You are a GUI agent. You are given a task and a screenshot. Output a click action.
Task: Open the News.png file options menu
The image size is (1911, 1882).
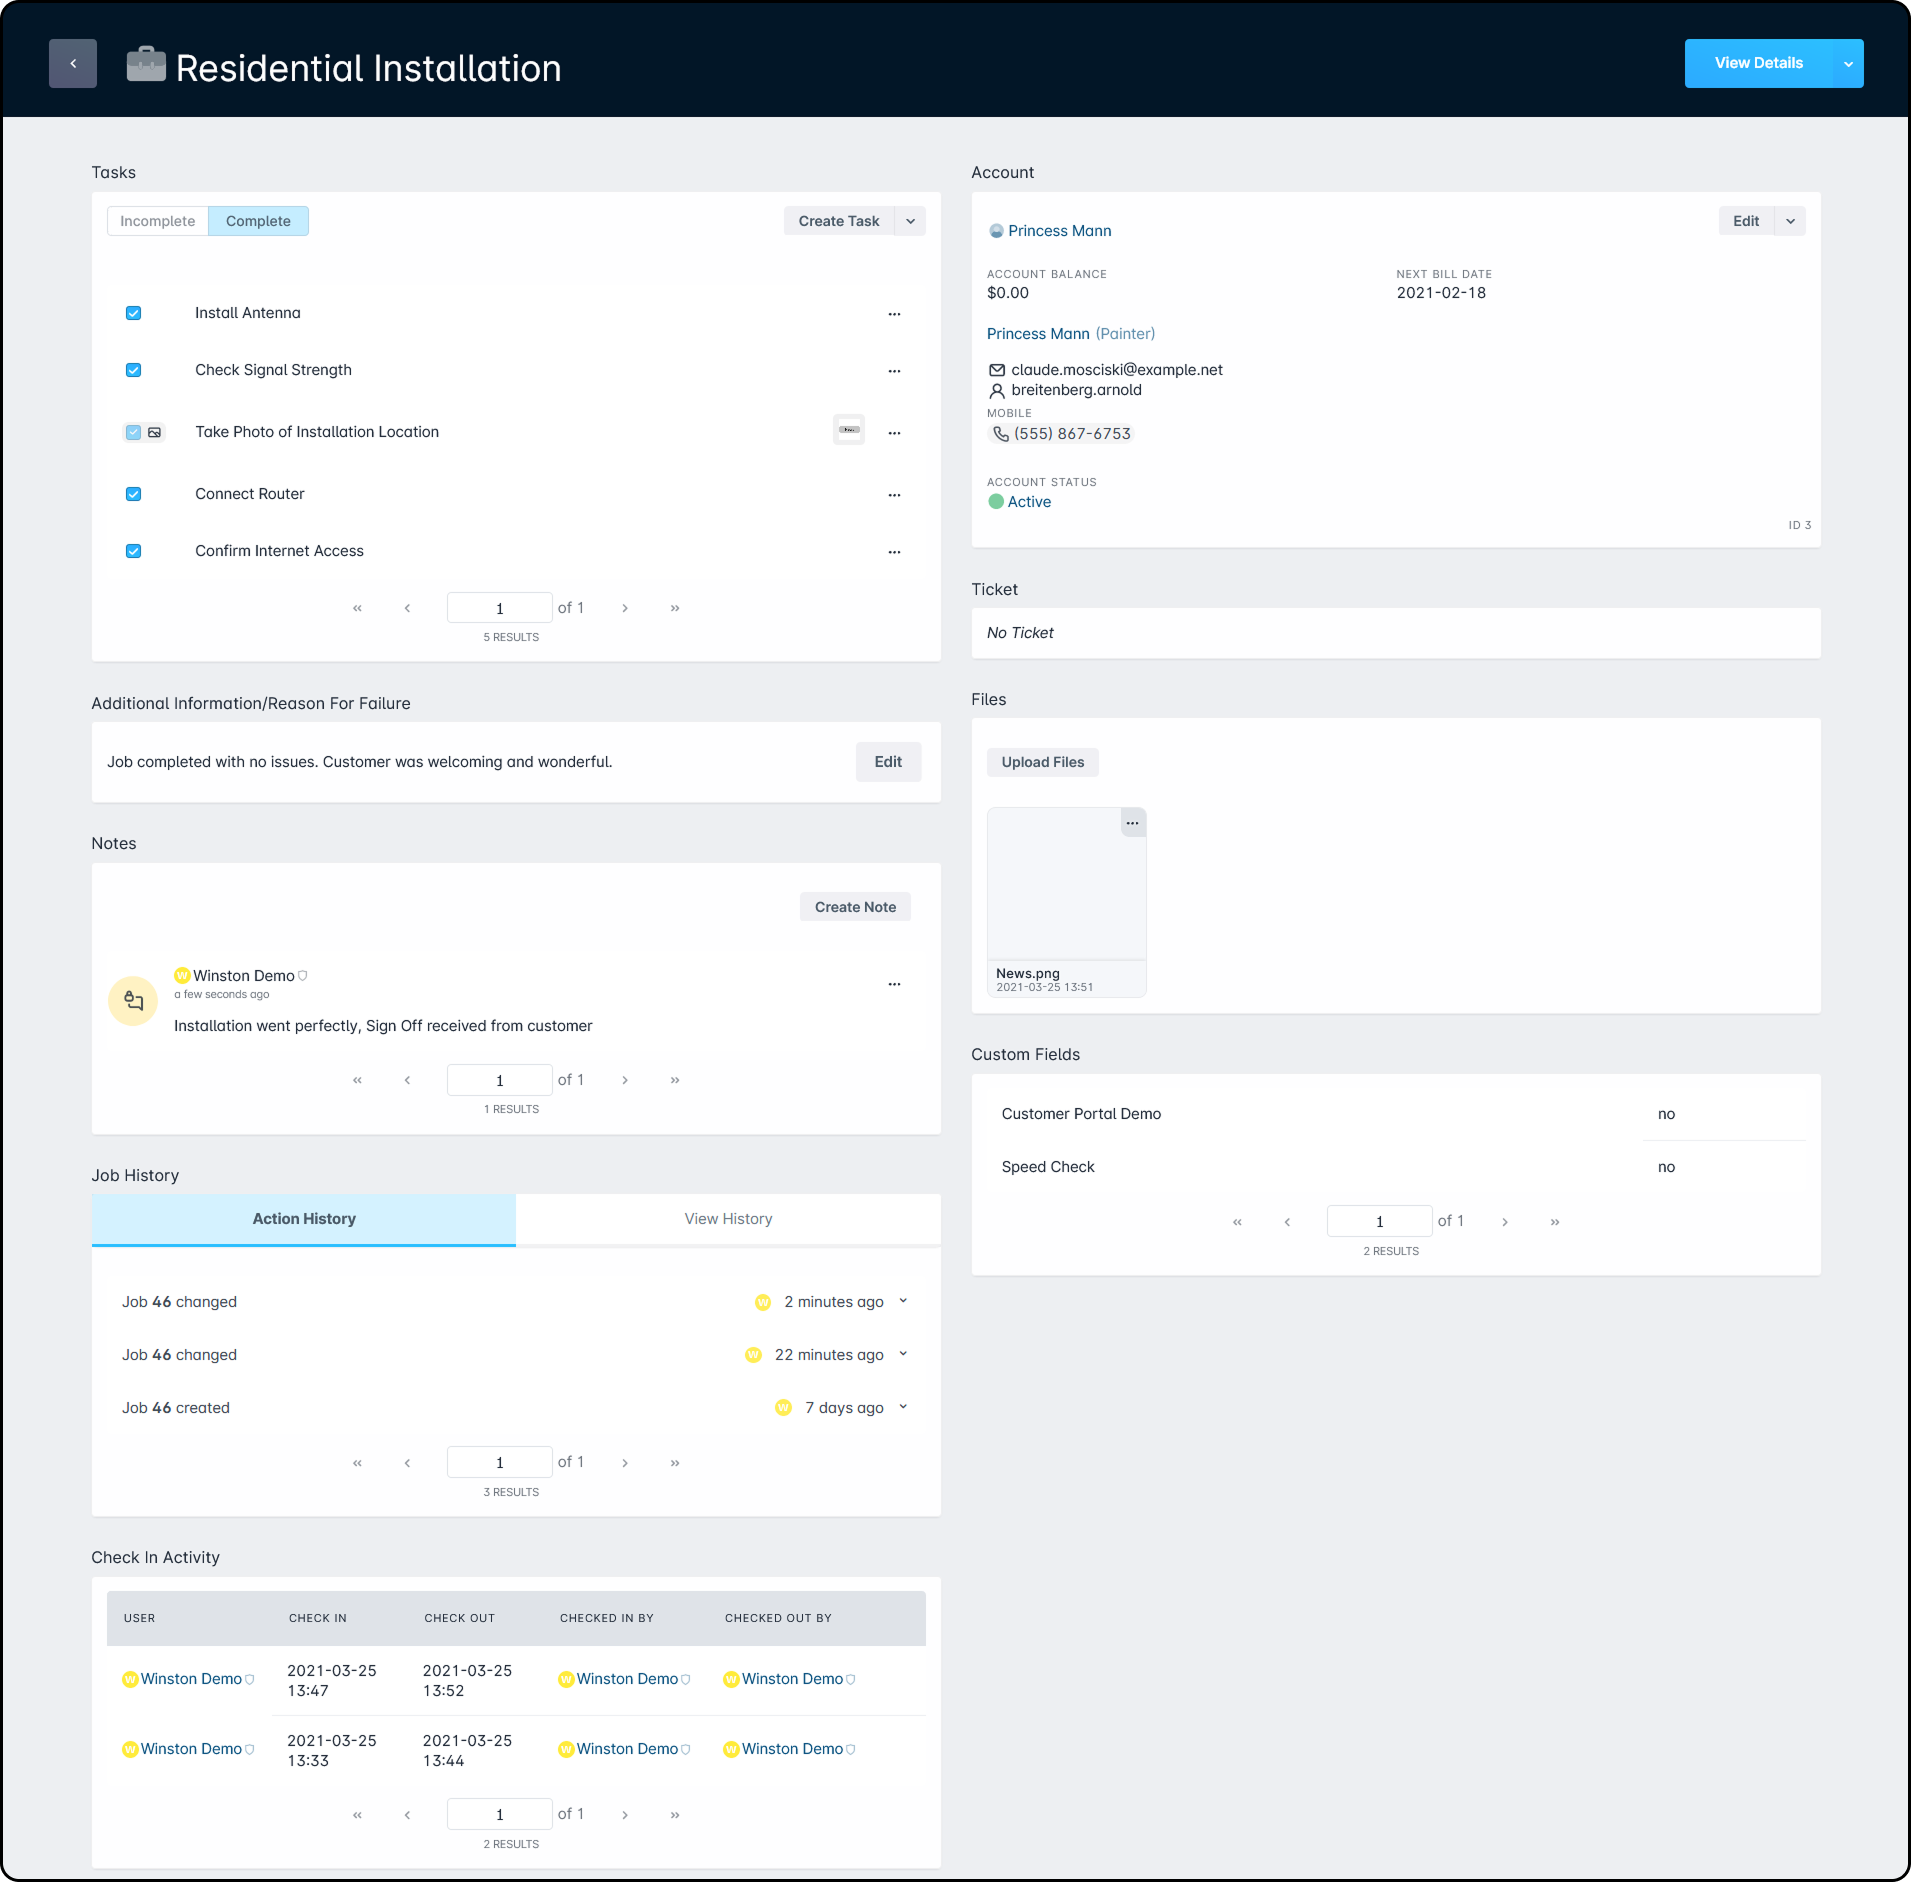click(x=1132, y=823)
